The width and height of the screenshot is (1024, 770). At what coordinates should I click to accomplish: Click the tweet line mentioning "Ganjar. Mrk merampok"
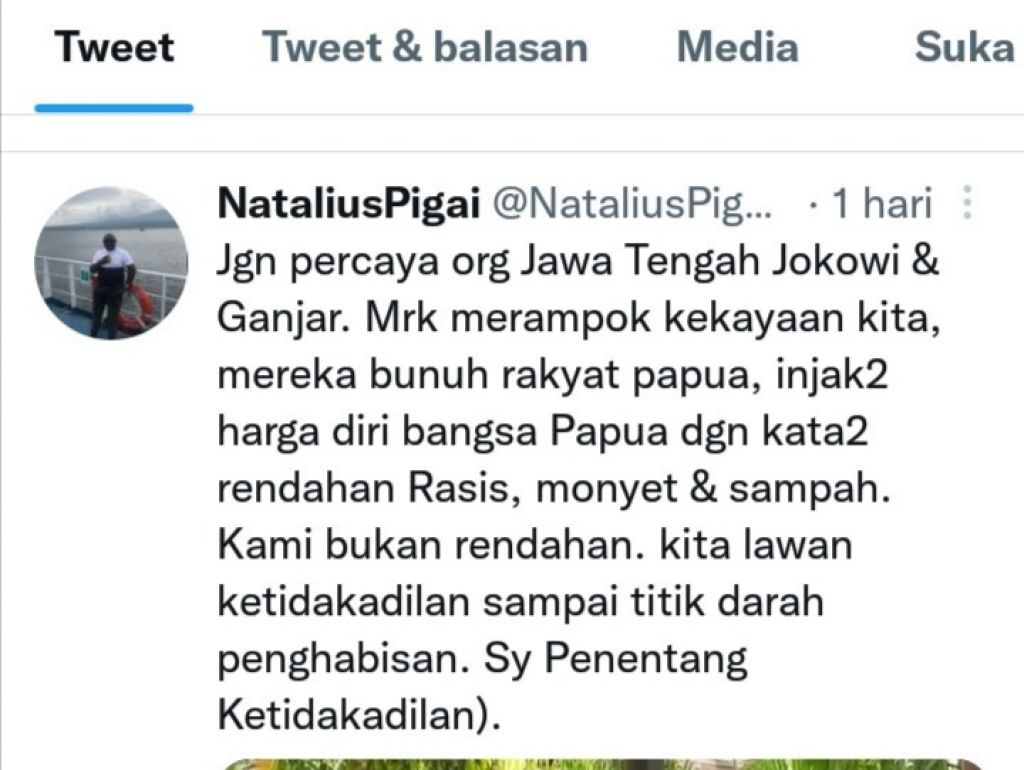579,318
